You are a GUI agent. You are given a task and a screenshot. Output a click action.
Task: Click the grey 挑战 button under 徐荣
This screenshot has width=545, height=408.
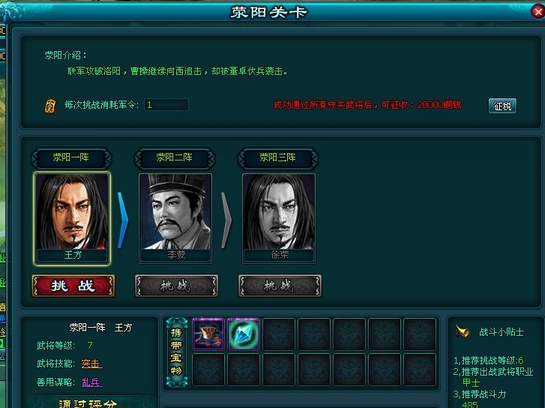(280, 286)
